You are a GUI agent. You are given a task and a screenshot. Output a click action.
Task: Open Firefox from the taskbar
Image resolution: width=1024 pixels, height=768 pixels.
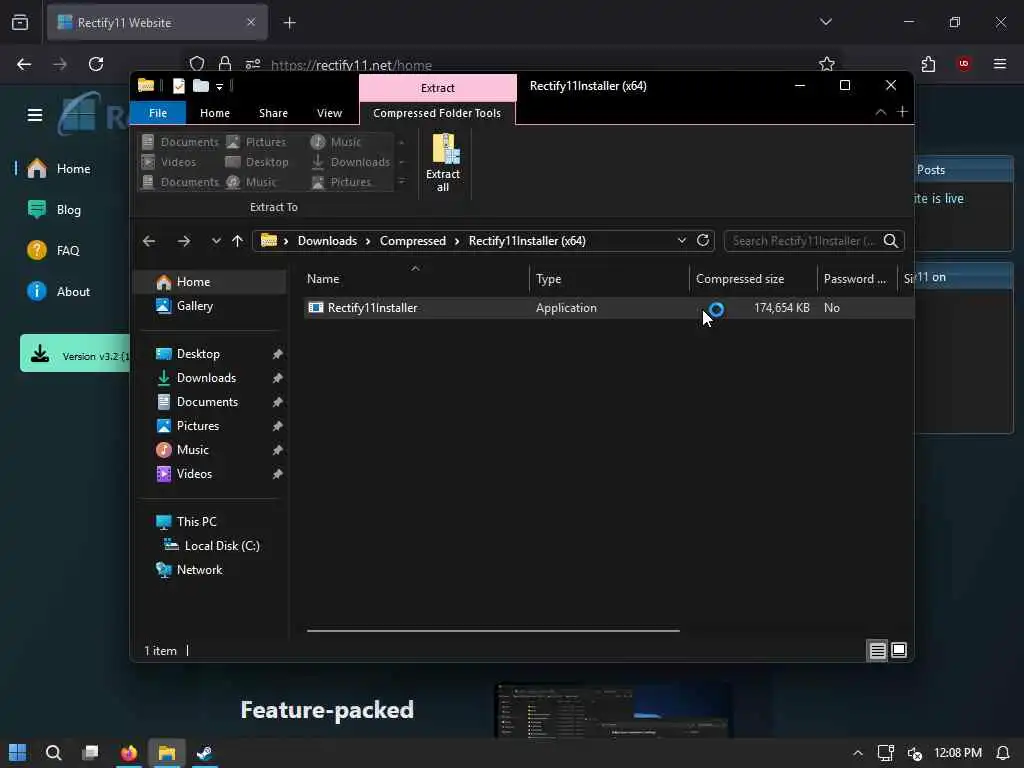point(129,753)
